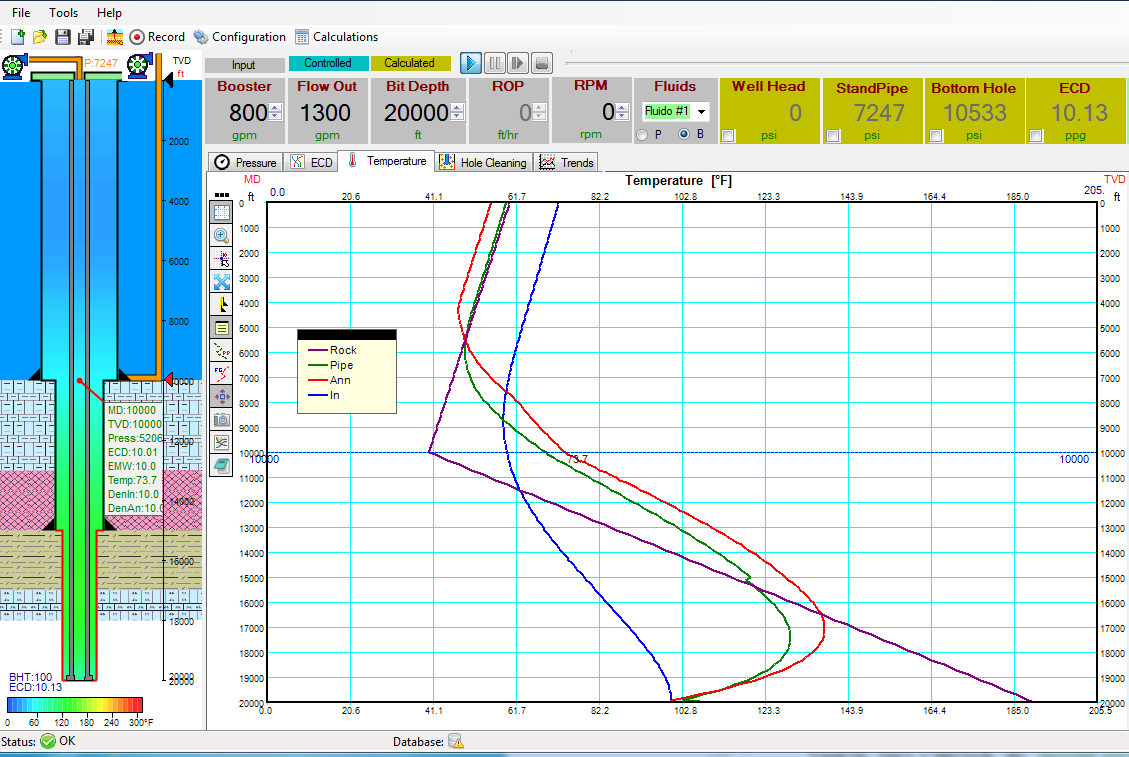Click the FG fracture gradient curve icon

[222, 373]
